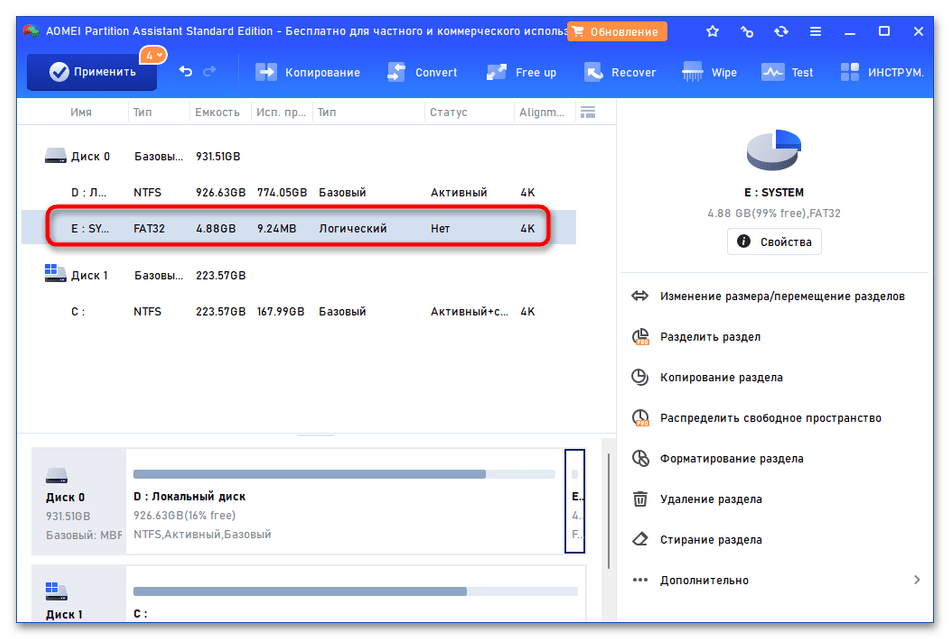Select the C: partition block in disk map
This screenshot has width=950, height=639.
356,594
